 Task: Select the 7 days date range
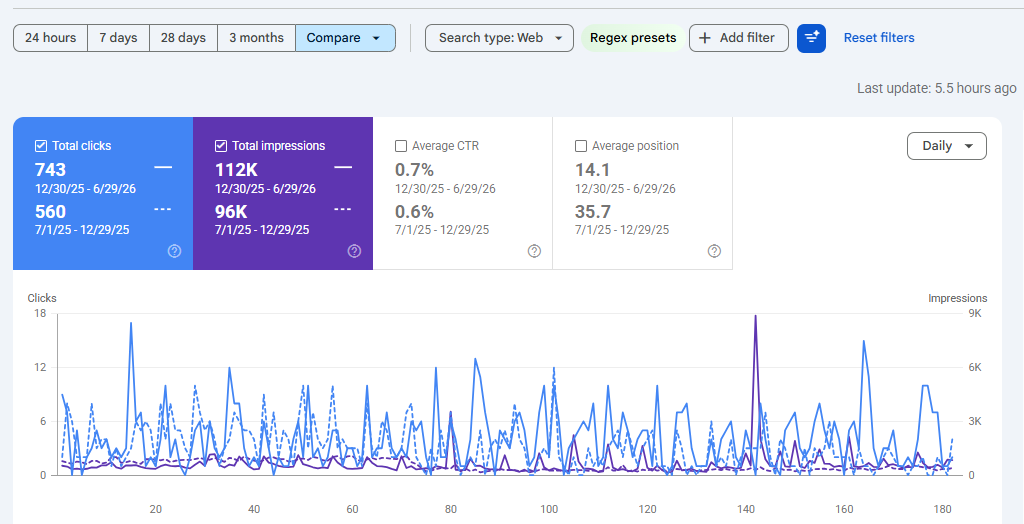118,38
